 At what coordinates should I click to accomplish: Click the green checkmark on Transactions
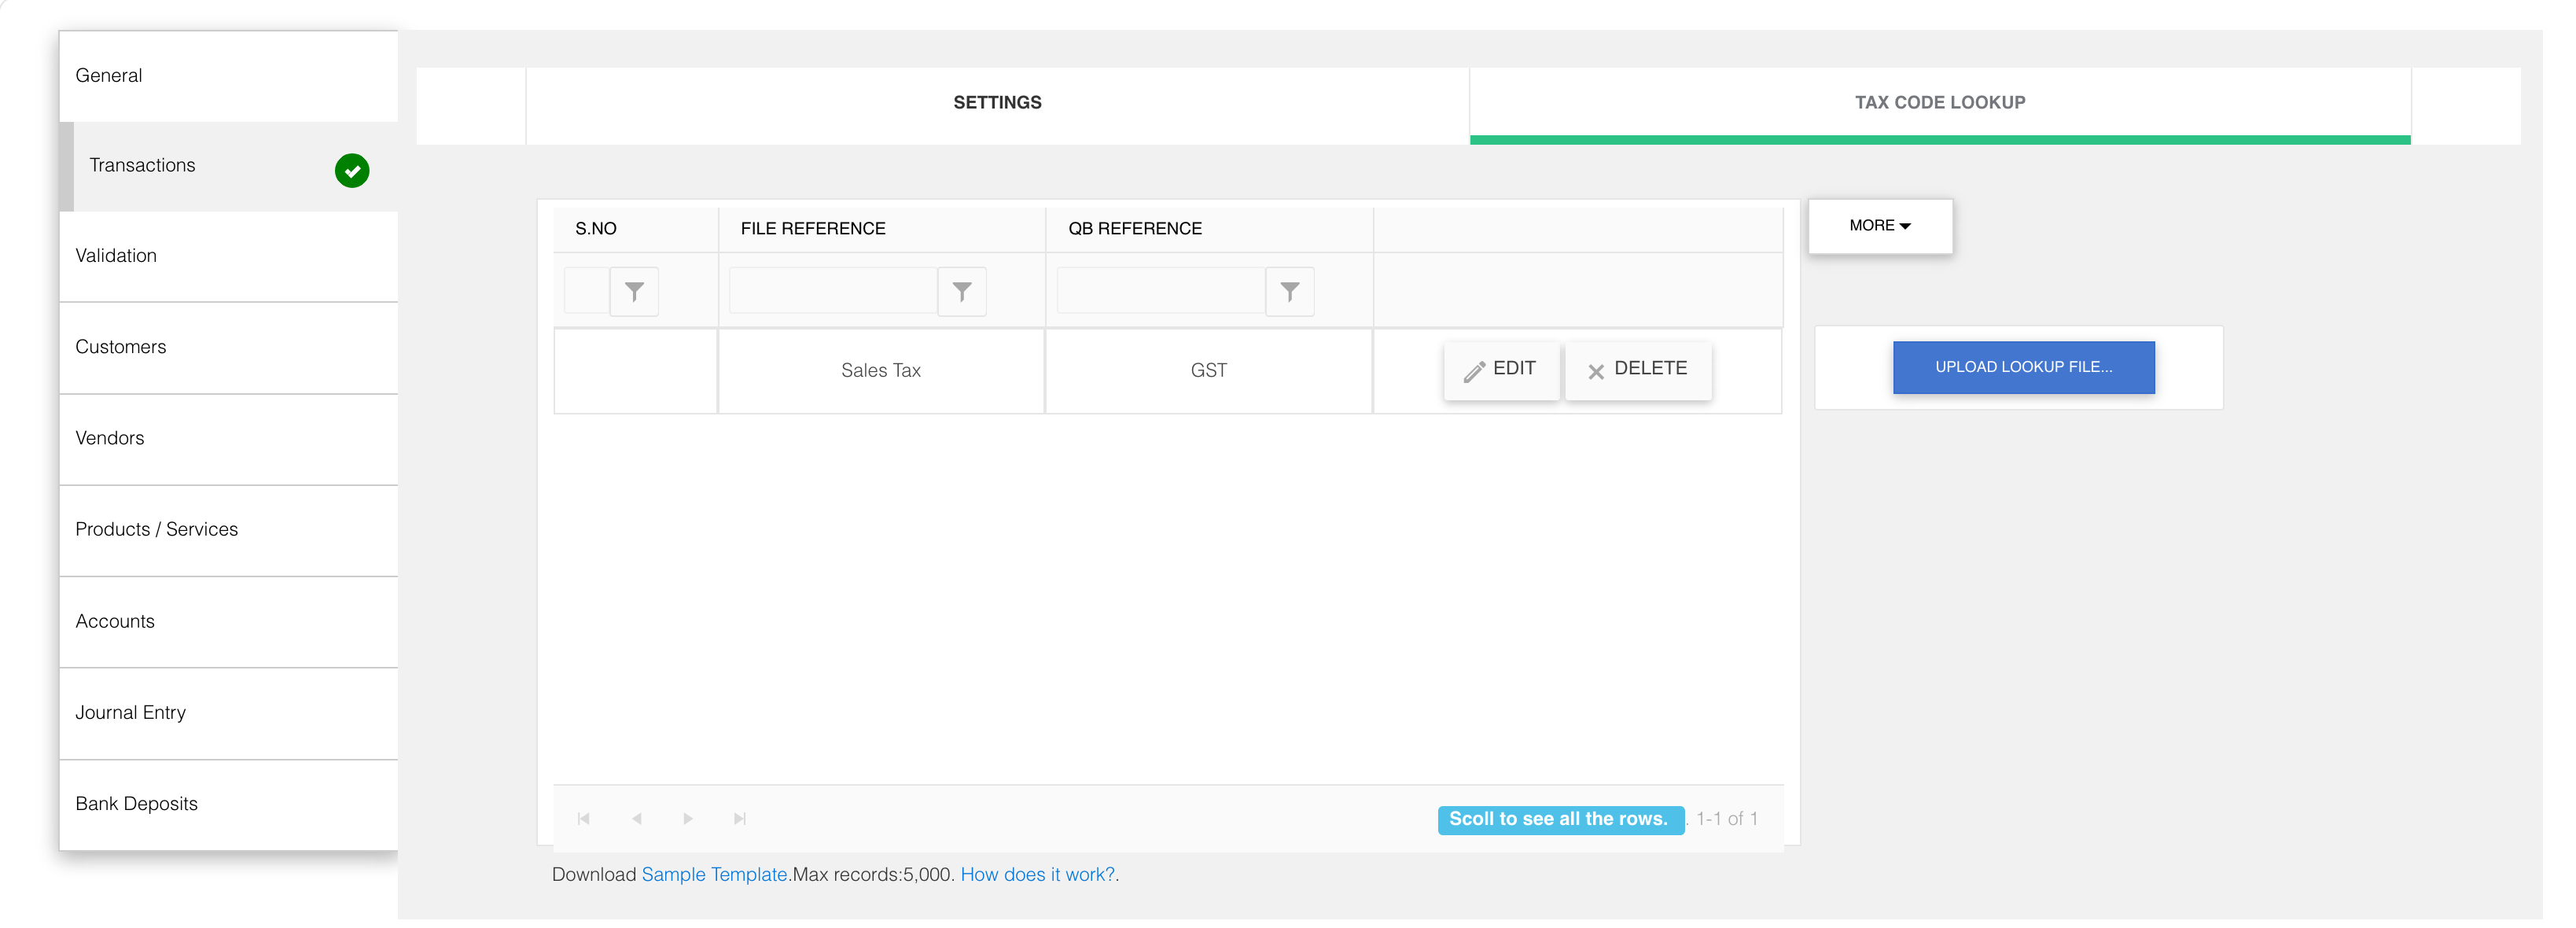(352, 171)
